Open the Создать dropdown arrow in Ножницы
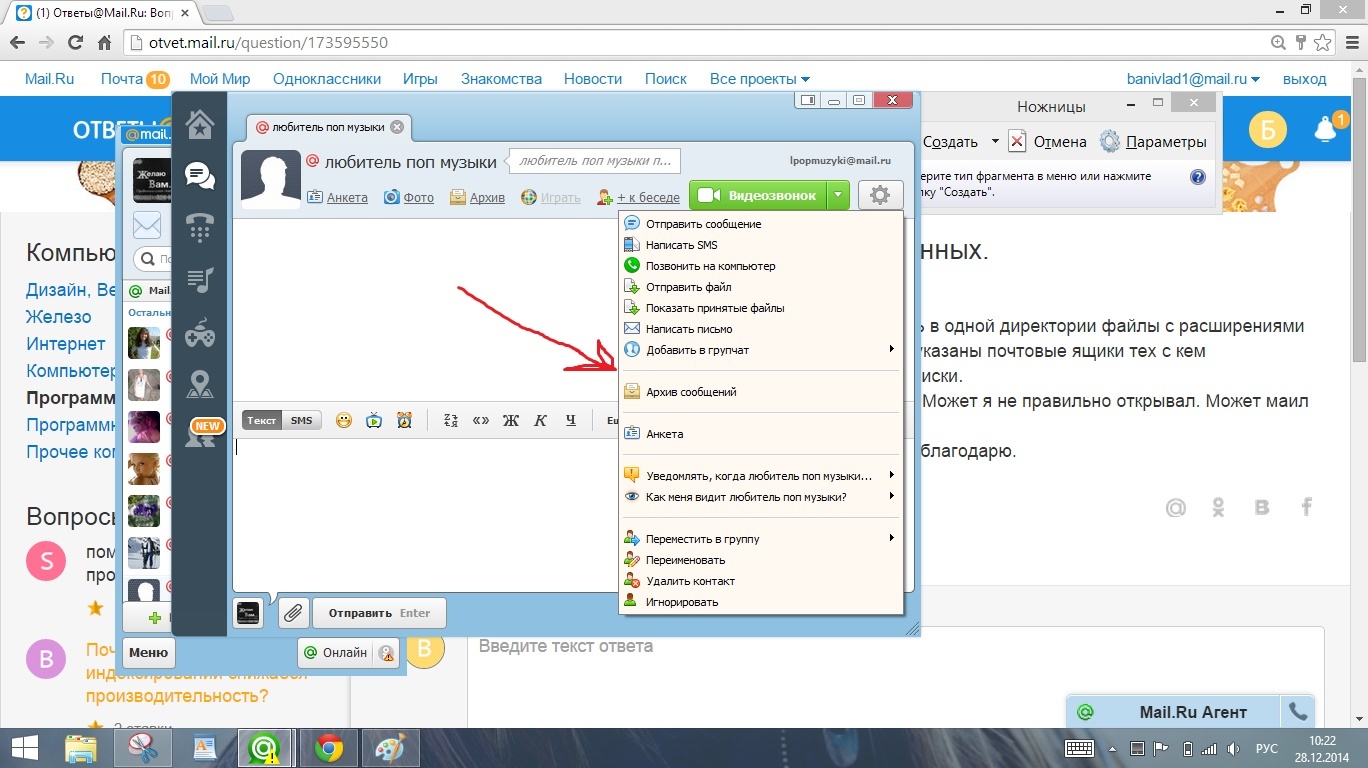1368x768 pixels. pyautogui.click(x=995, y=142)
